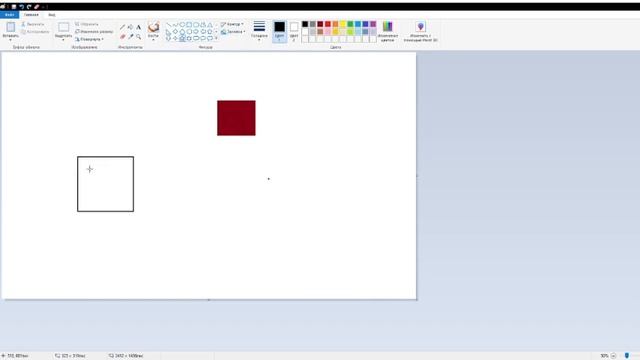The image size is (640, 360).
Task: Click the Brushes tool icon
Action: tap(153, 27)
